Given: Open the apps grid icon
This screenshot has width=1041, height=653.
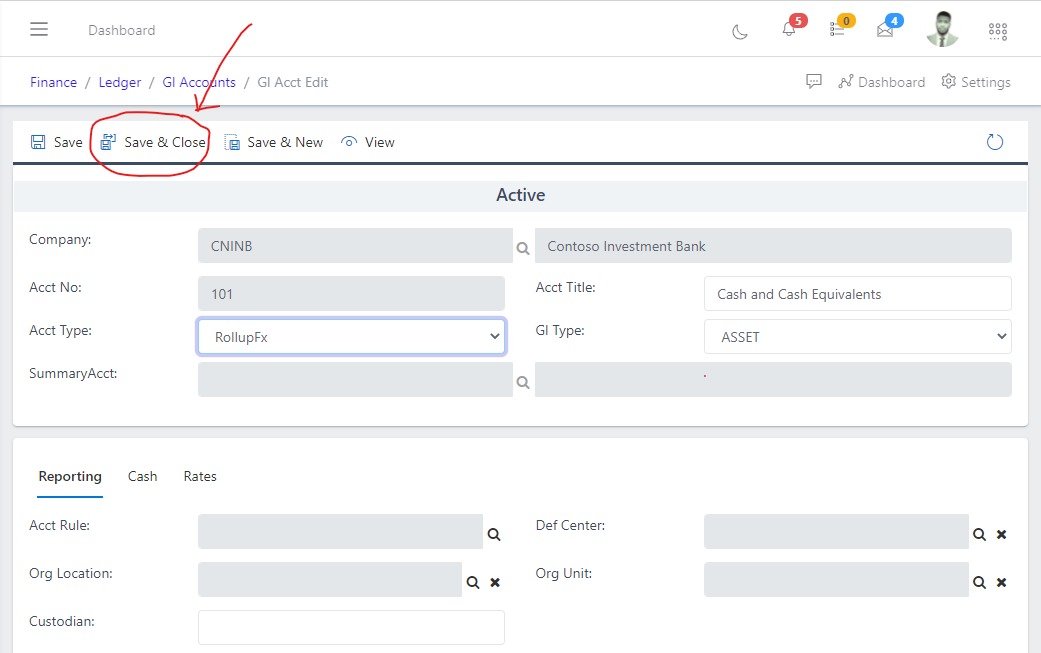Looking at the screenshot, I should [997, 31].
